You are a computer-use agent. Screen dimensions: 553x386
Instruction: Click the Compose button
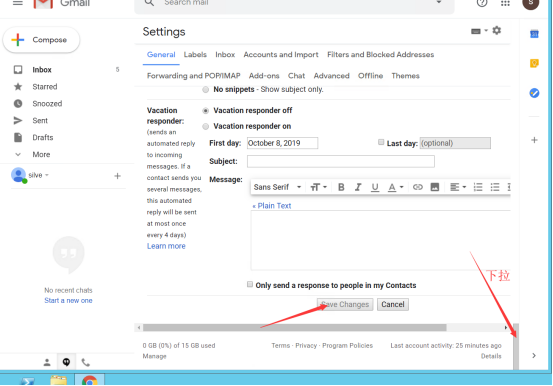click(41, 40)
